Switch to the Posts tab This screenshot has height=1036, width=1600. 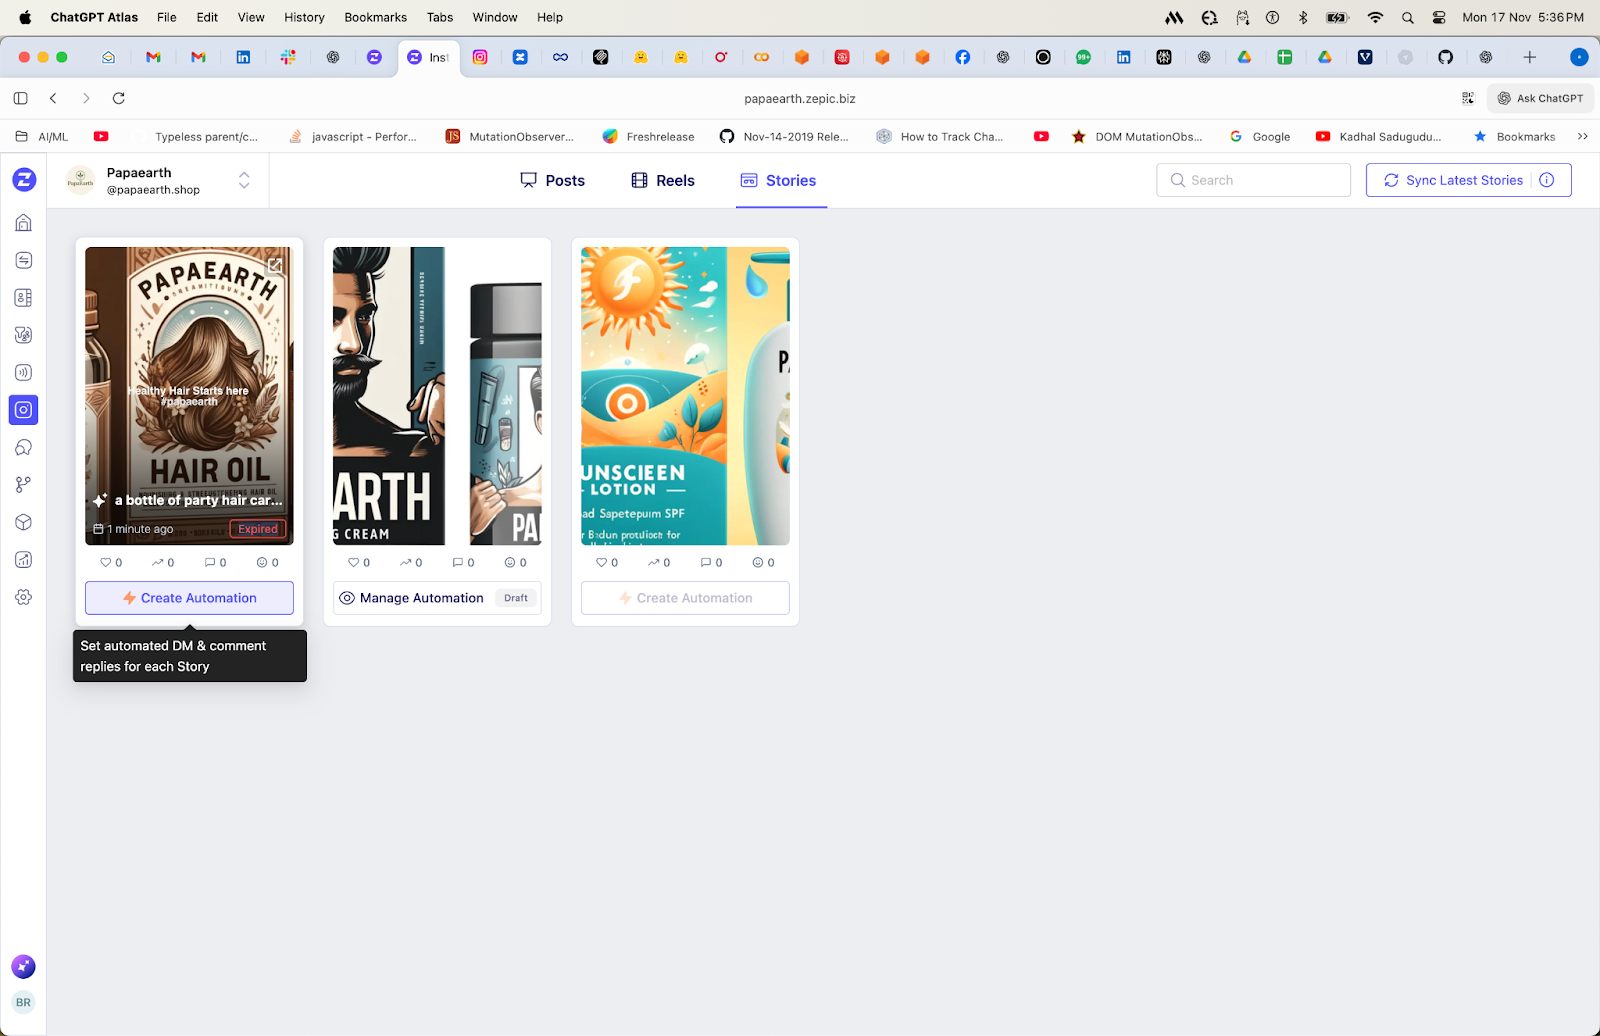pos(552,180)
